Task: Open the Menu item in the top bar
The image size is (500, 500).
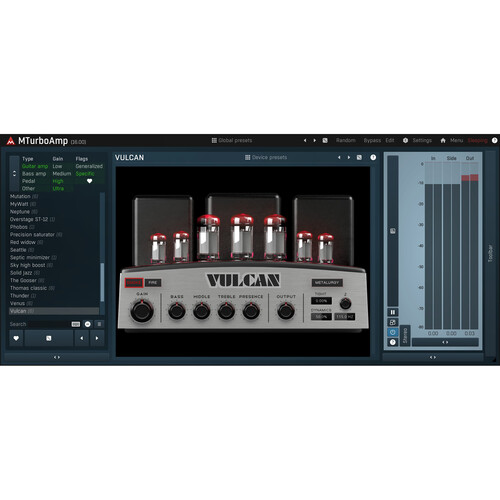Action: point(456,141)
